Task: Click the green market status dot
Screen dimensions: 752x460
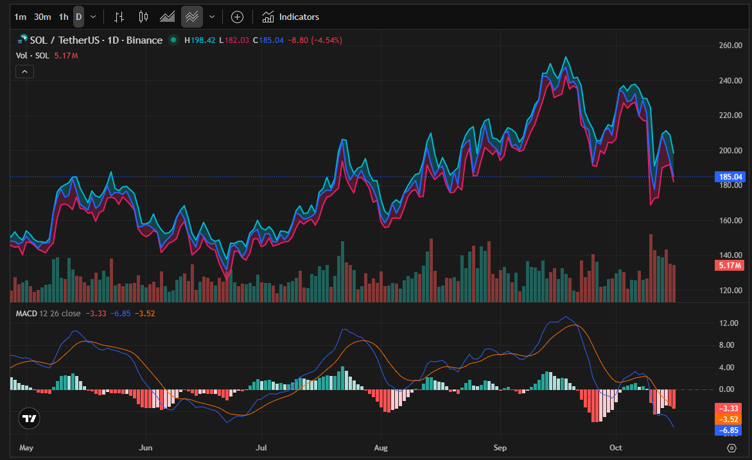Action: pos(173,40)
